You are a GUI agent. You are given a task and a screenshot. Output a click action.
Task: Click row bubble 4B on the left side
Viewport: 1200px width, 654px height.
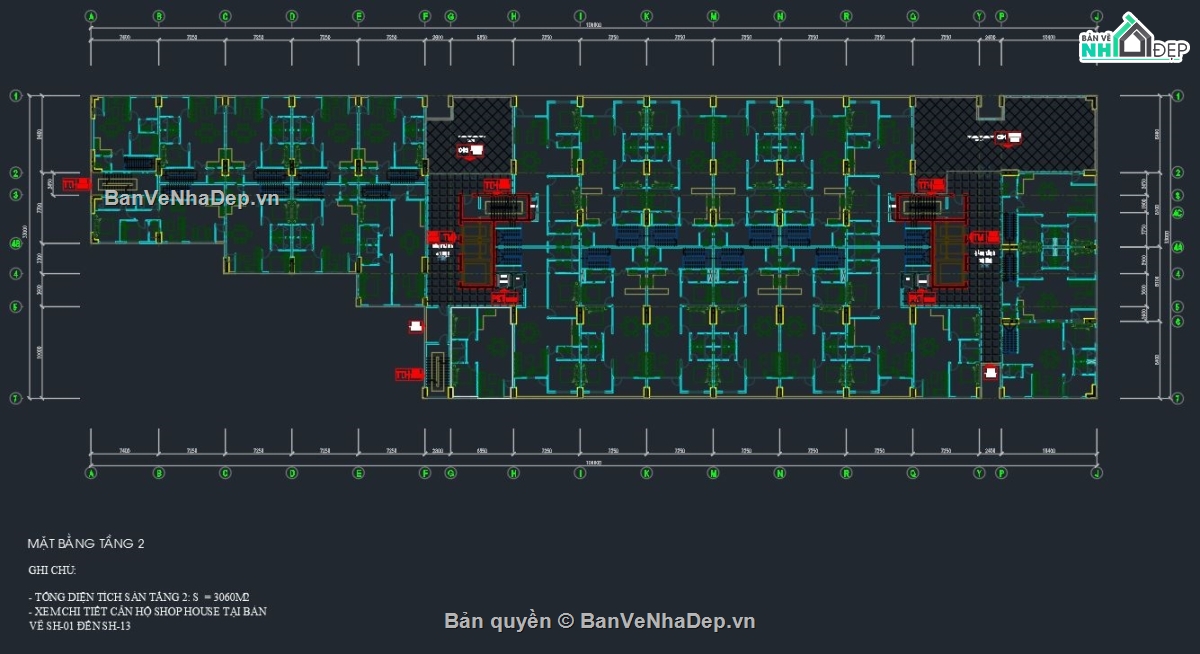pos(16,243)
